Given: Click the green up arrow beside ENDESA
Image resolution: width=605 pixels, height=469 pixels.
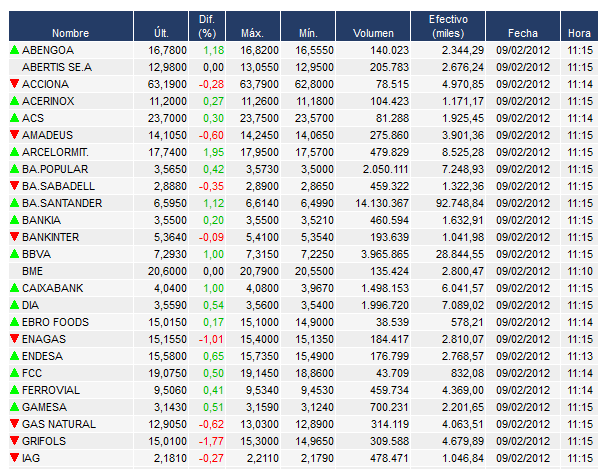Looking at the screenshot, I should (15, 355).
